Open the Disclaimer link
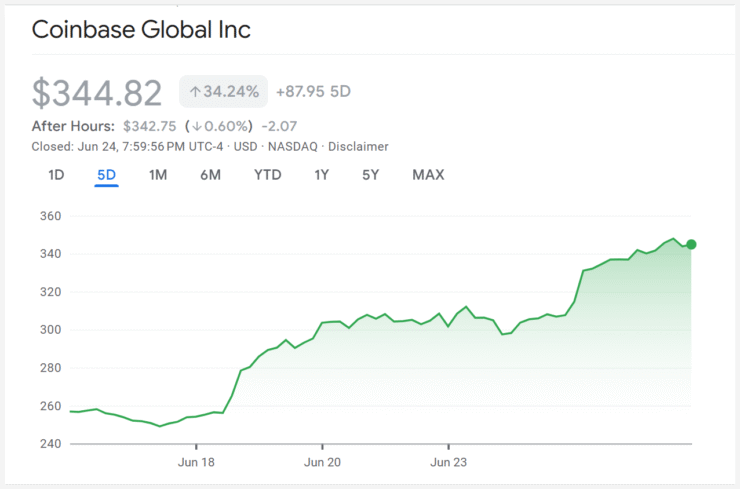 [x=358, y=147]
